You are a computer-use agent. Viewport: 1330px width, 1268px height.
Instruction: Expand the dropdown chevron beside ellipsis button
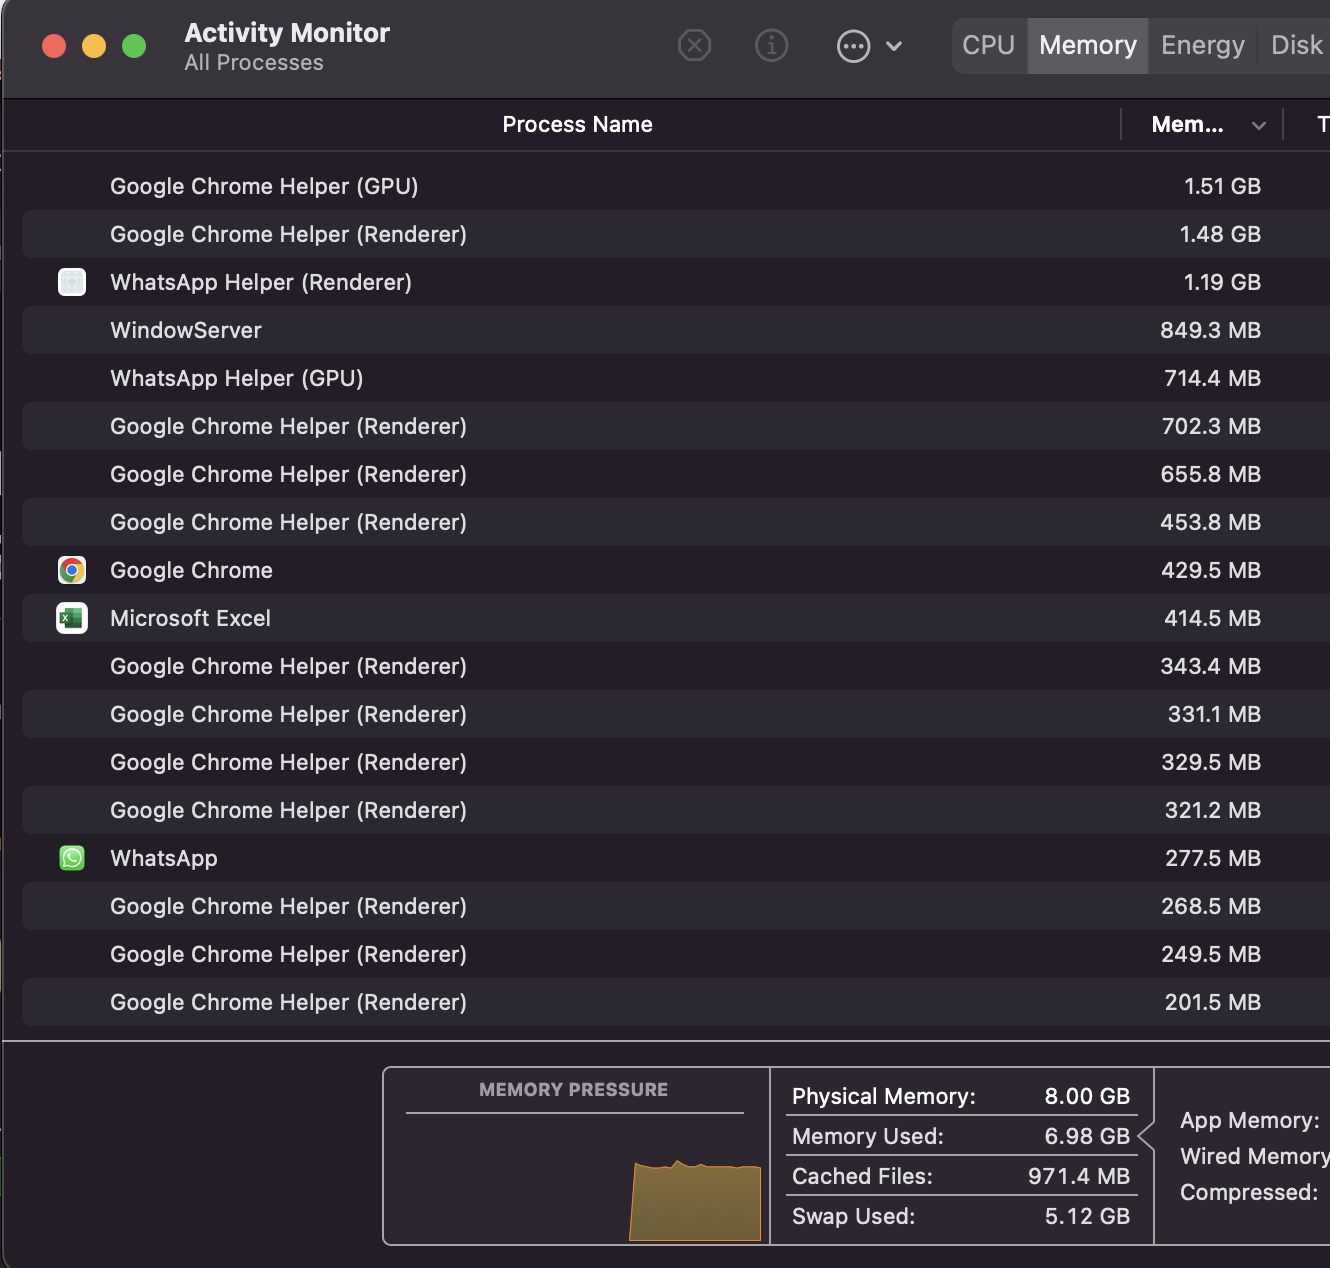point(894,46)
